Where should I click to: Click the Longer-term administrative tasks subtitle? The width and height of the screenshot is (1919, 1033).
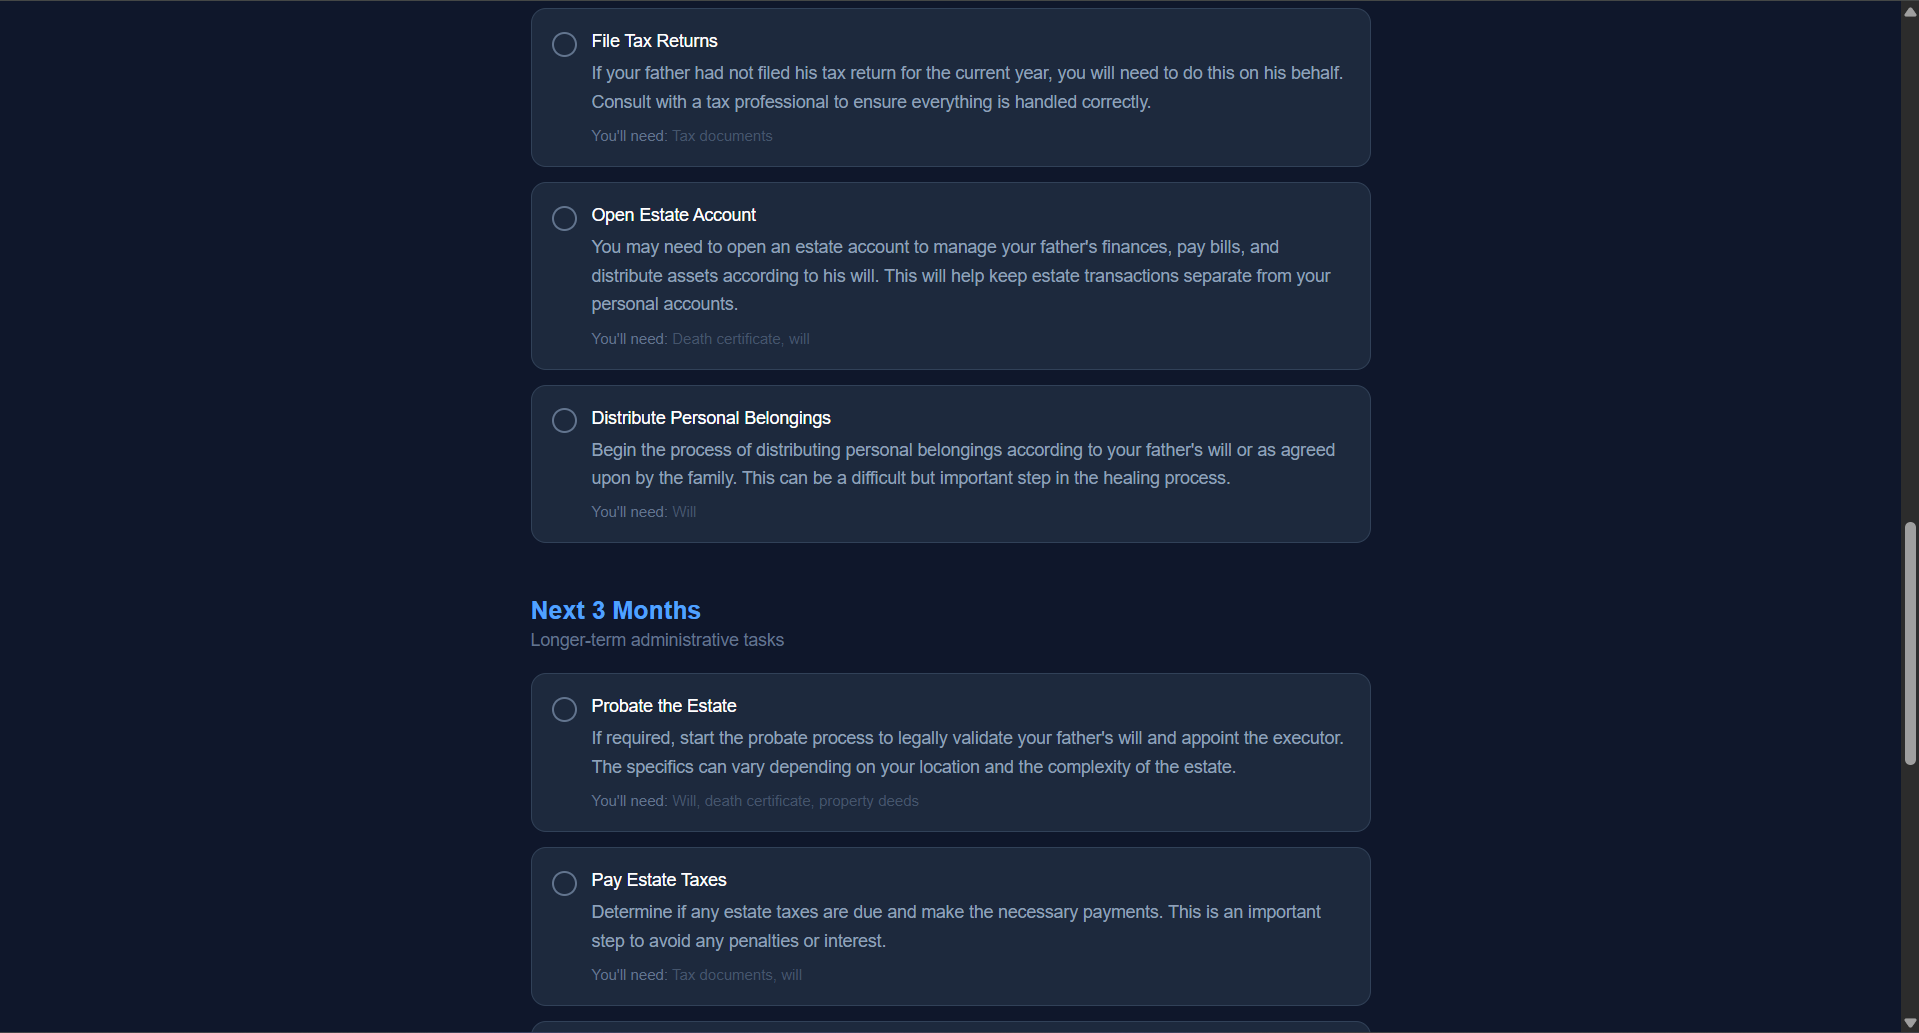pyautogui.click(x=657, y=640)
